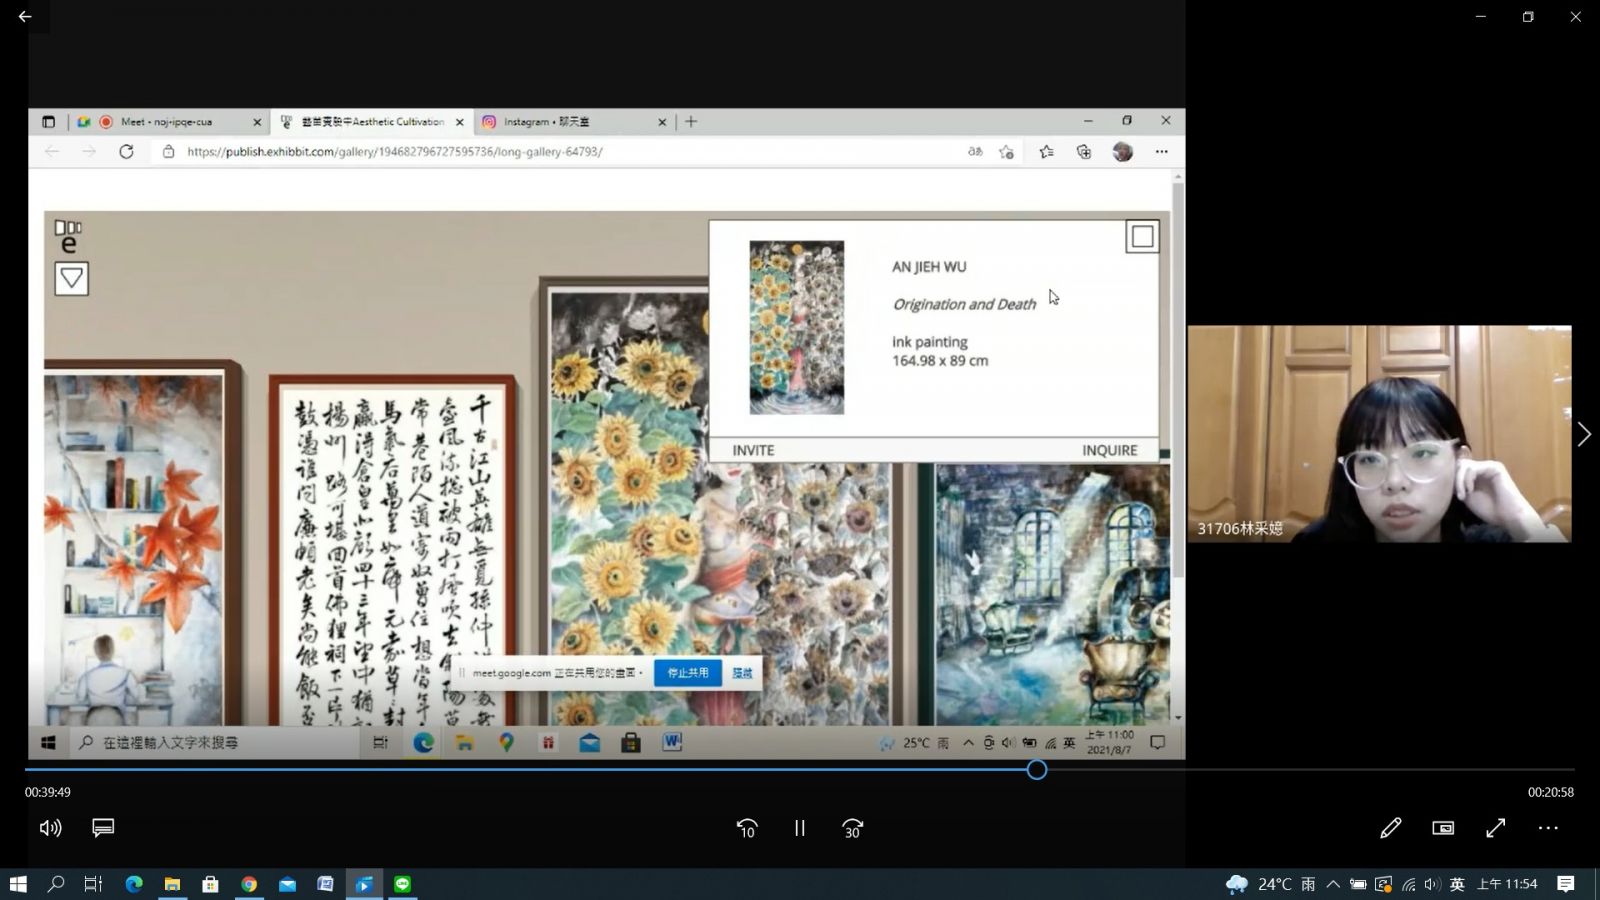This screenshot has height=900, width=1600.
Task: Open LINE app from the taskbar
Action: point(403,884)
